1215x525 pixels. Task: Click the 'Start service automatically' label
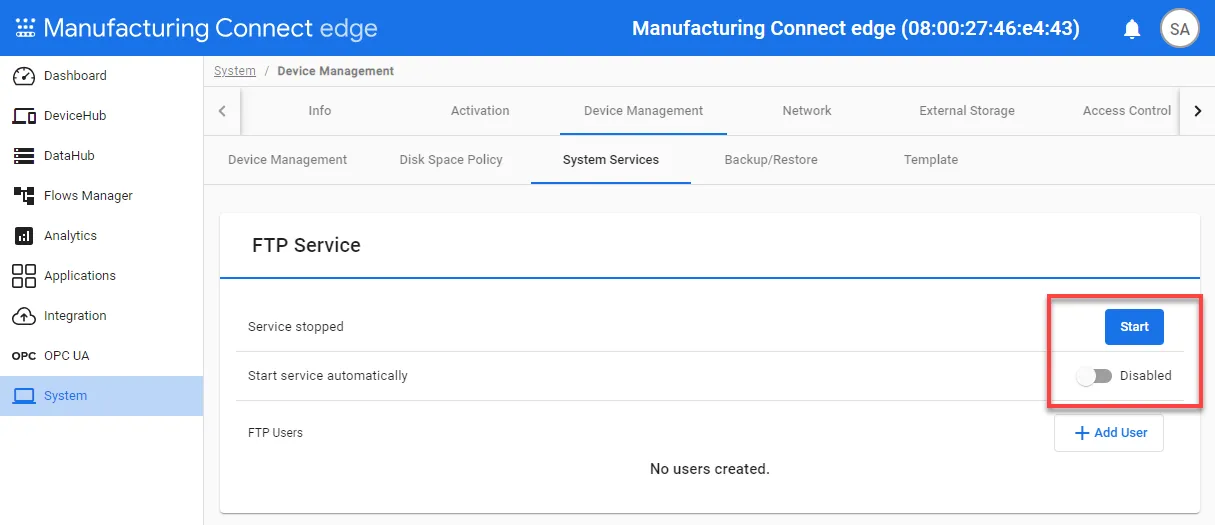pos(328,376)
